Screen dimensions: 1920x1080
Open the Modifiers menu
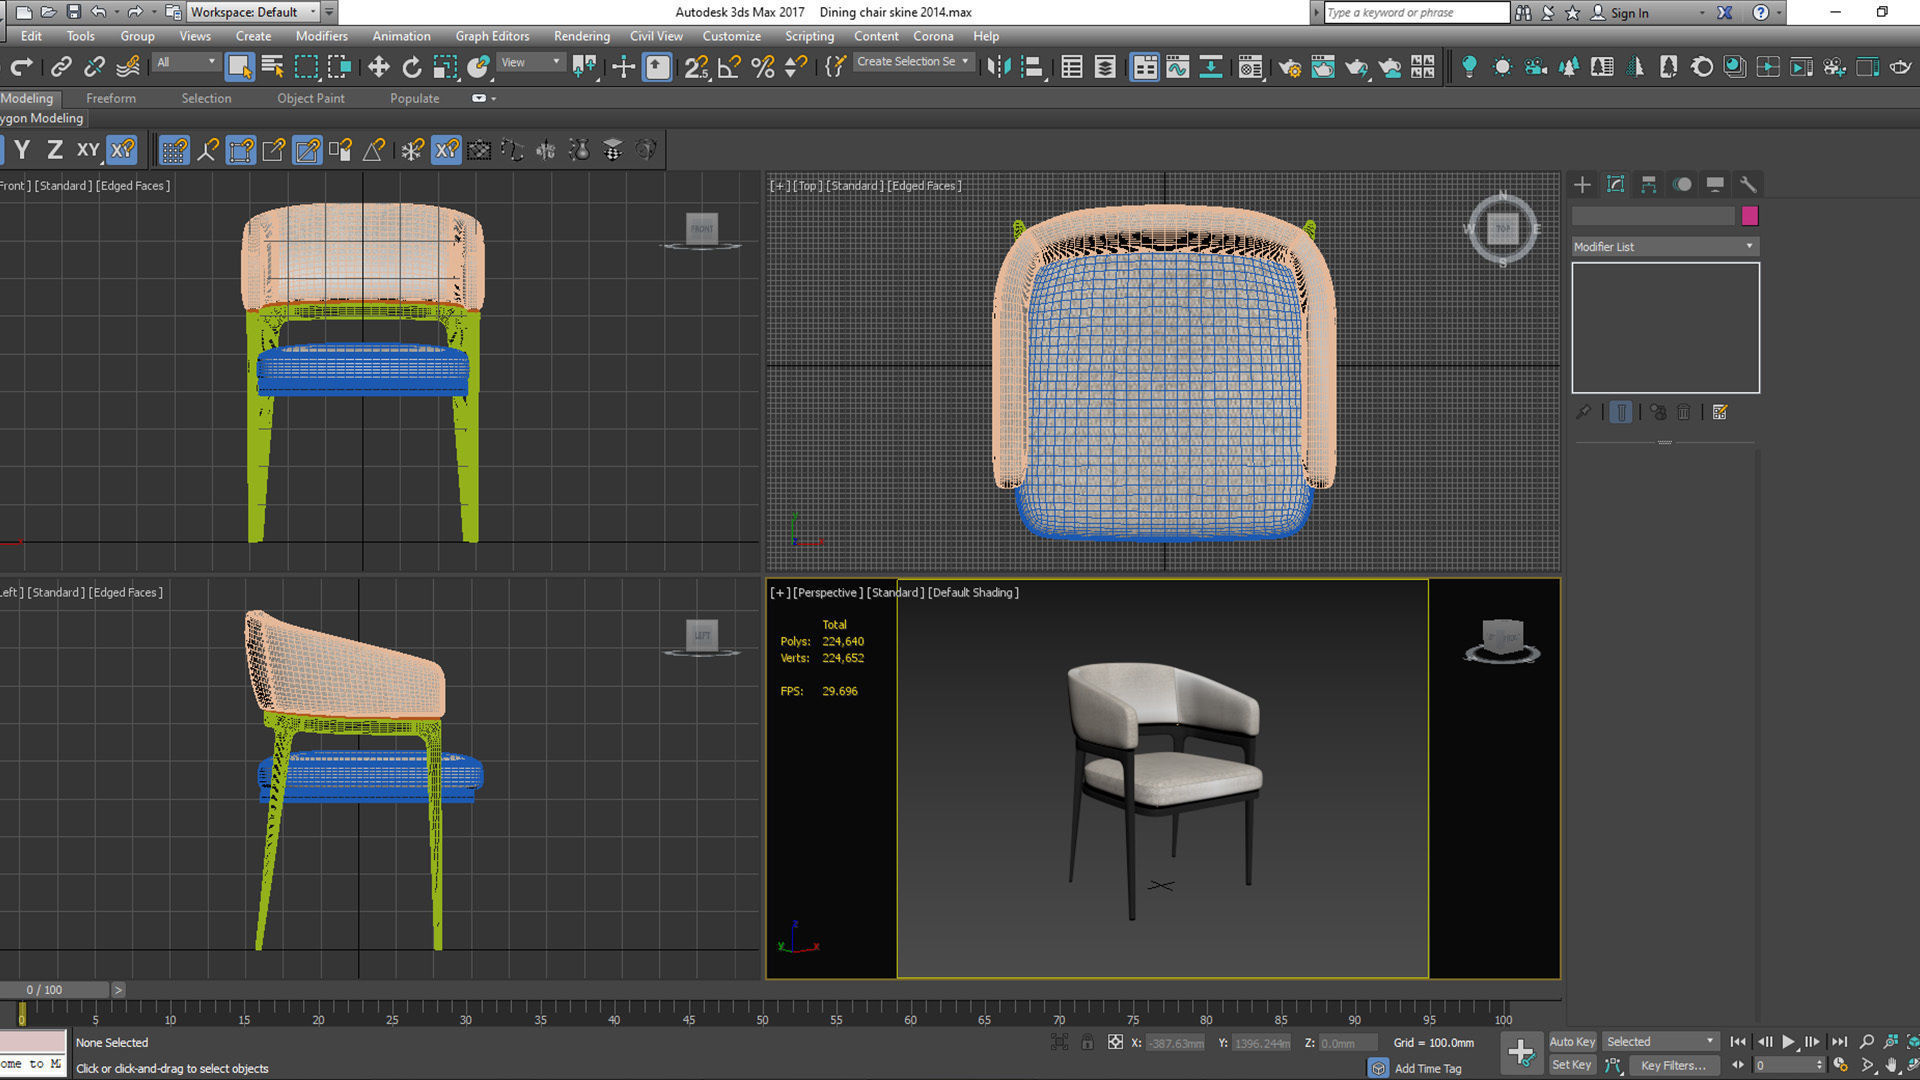pos(321,36)
